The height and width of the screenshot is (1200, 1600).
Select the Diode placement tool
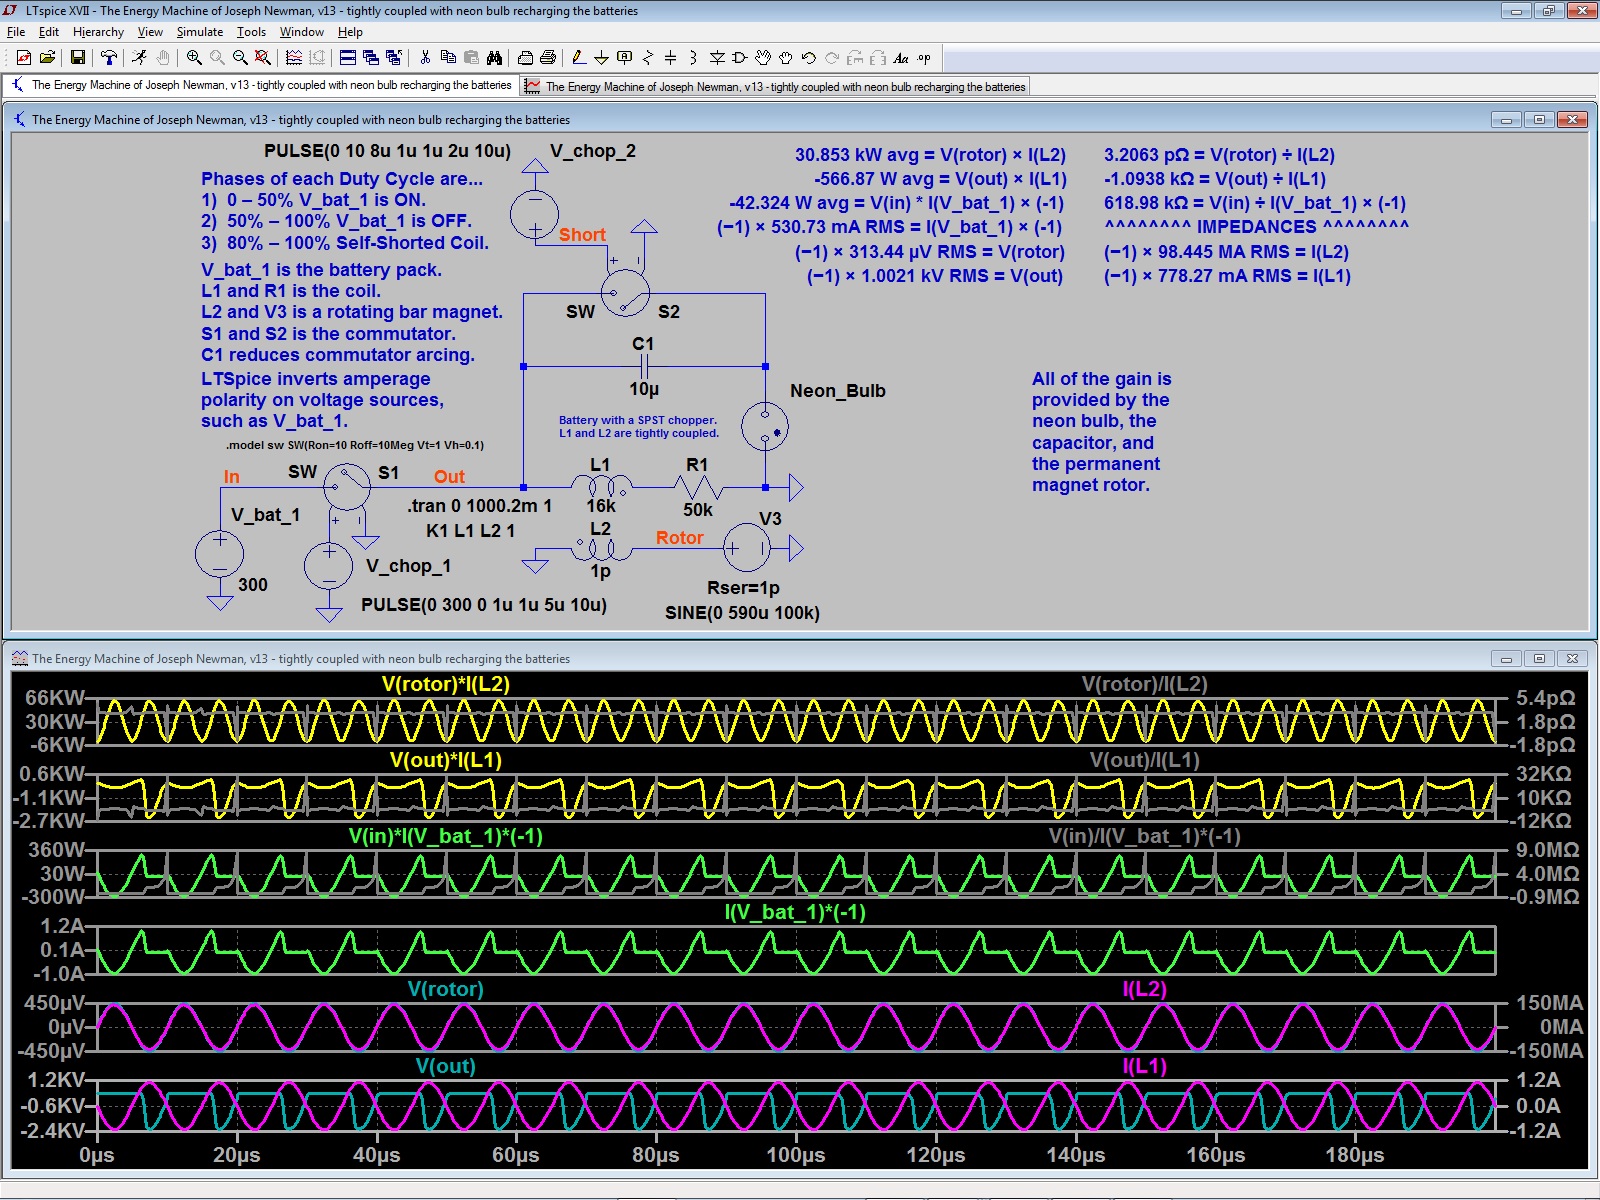(x=717, y=58)
